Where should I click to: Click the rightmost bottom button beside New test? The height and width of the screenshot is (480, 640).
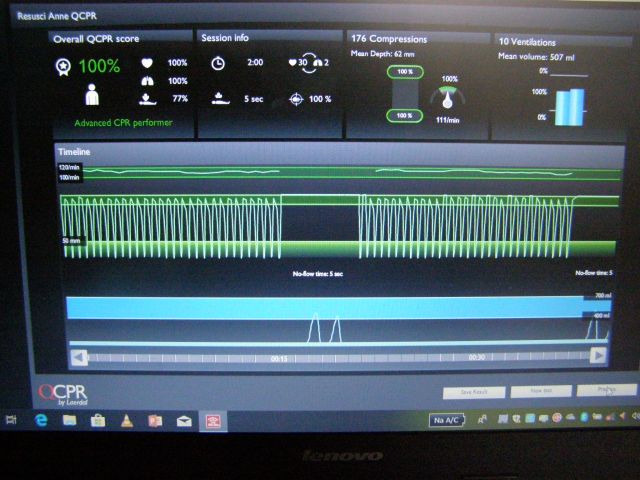coord(606,391)
